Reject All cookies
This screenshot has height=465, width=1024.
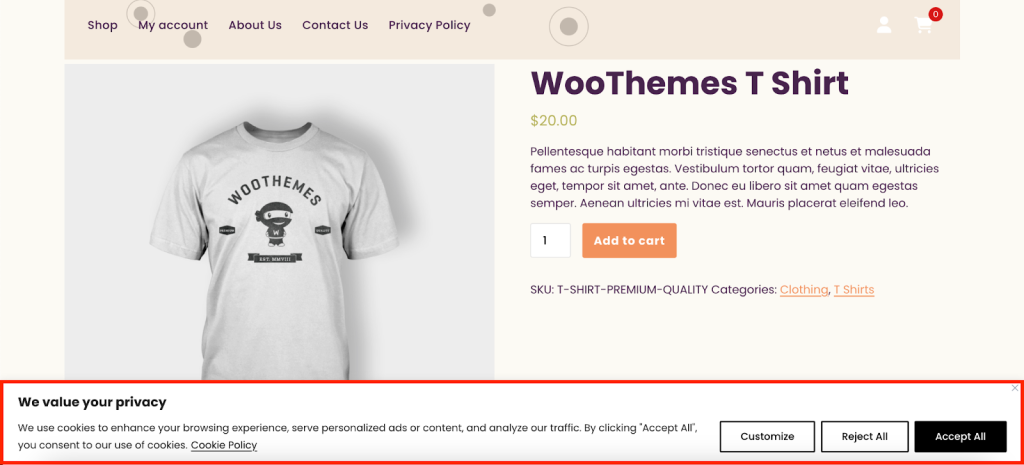[x=864, y=436]
